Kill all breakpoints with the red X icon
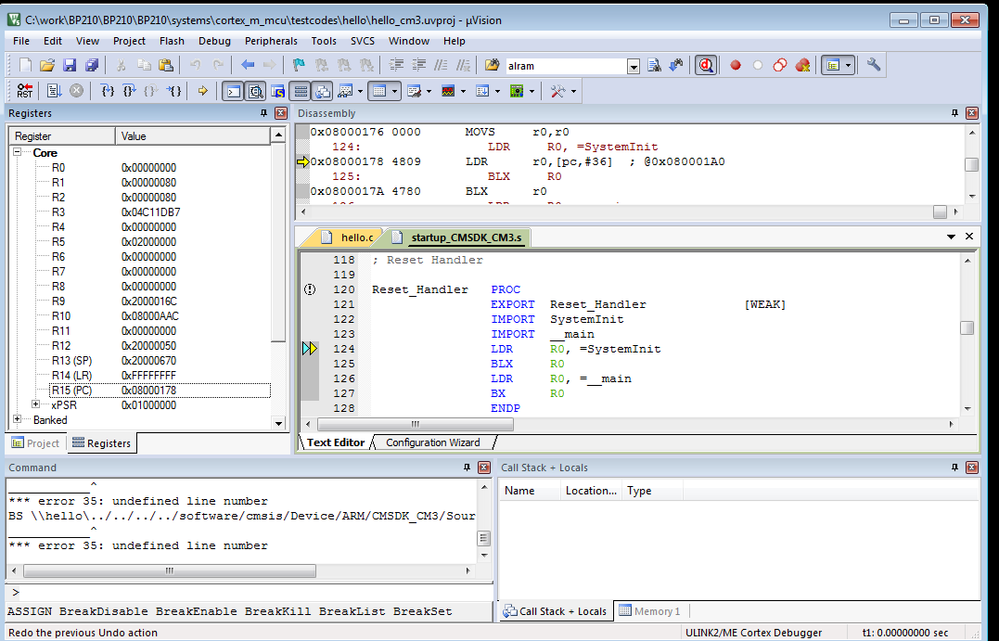Viewport: 999px width, 641px height. pos(803,65)
